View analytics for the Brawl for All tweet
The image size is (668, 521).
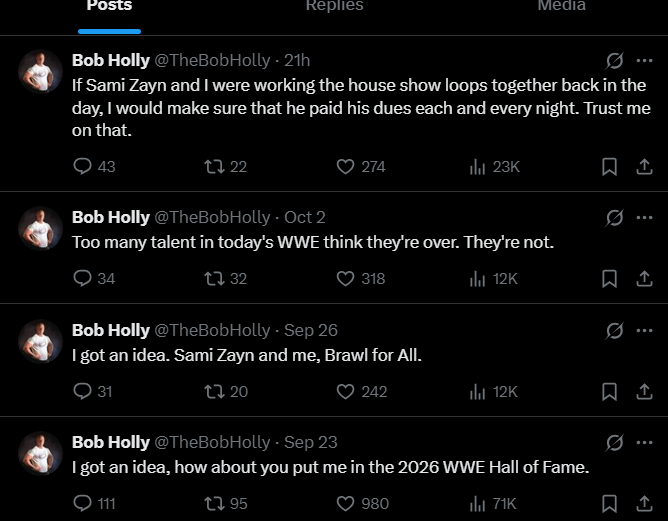(x=478, y=392)
